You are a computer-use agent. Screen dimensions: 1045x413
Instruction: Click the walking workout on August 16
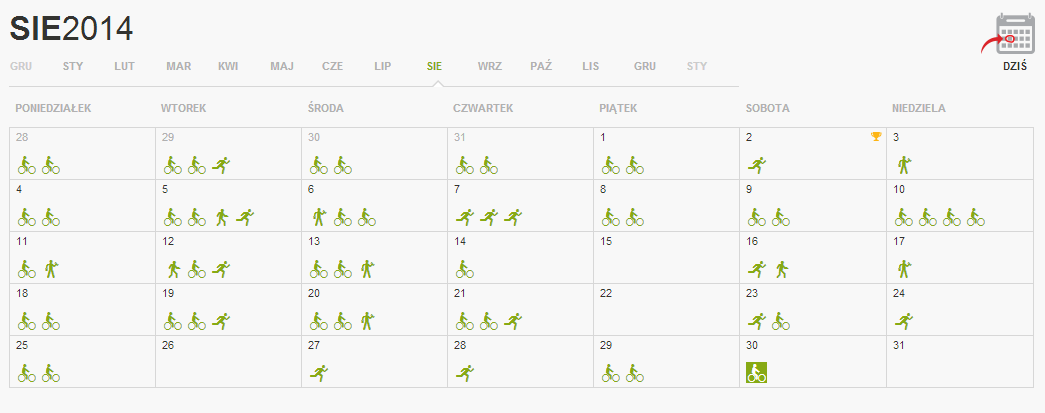(x=782, y=268)
